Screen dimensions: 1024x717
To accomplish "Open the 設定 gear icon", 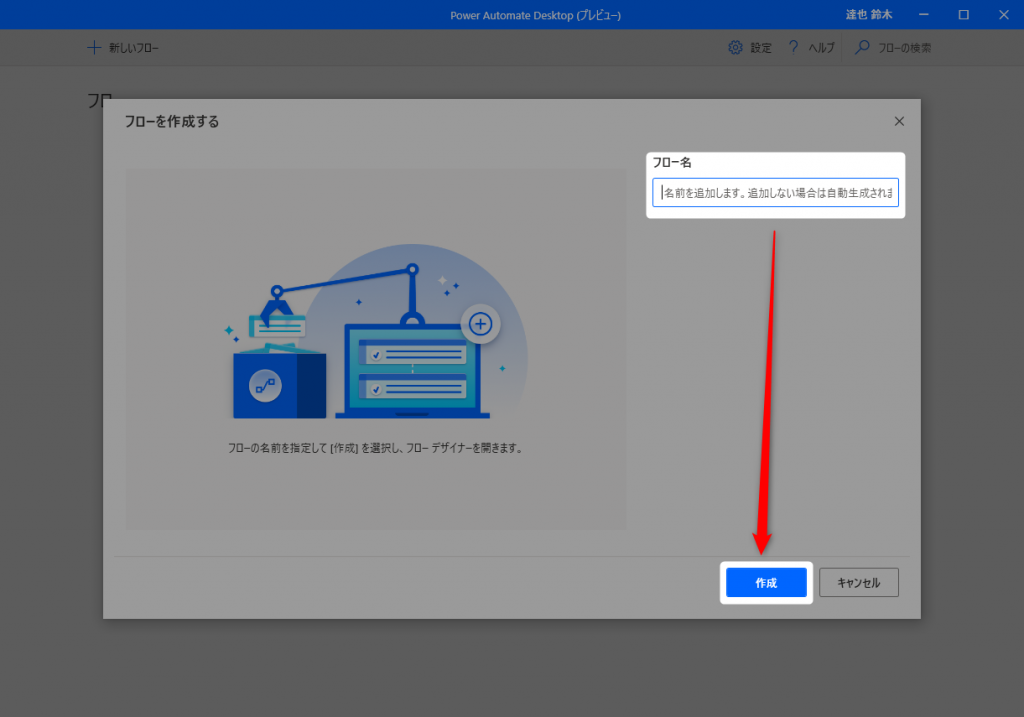I will coord(735,48).
